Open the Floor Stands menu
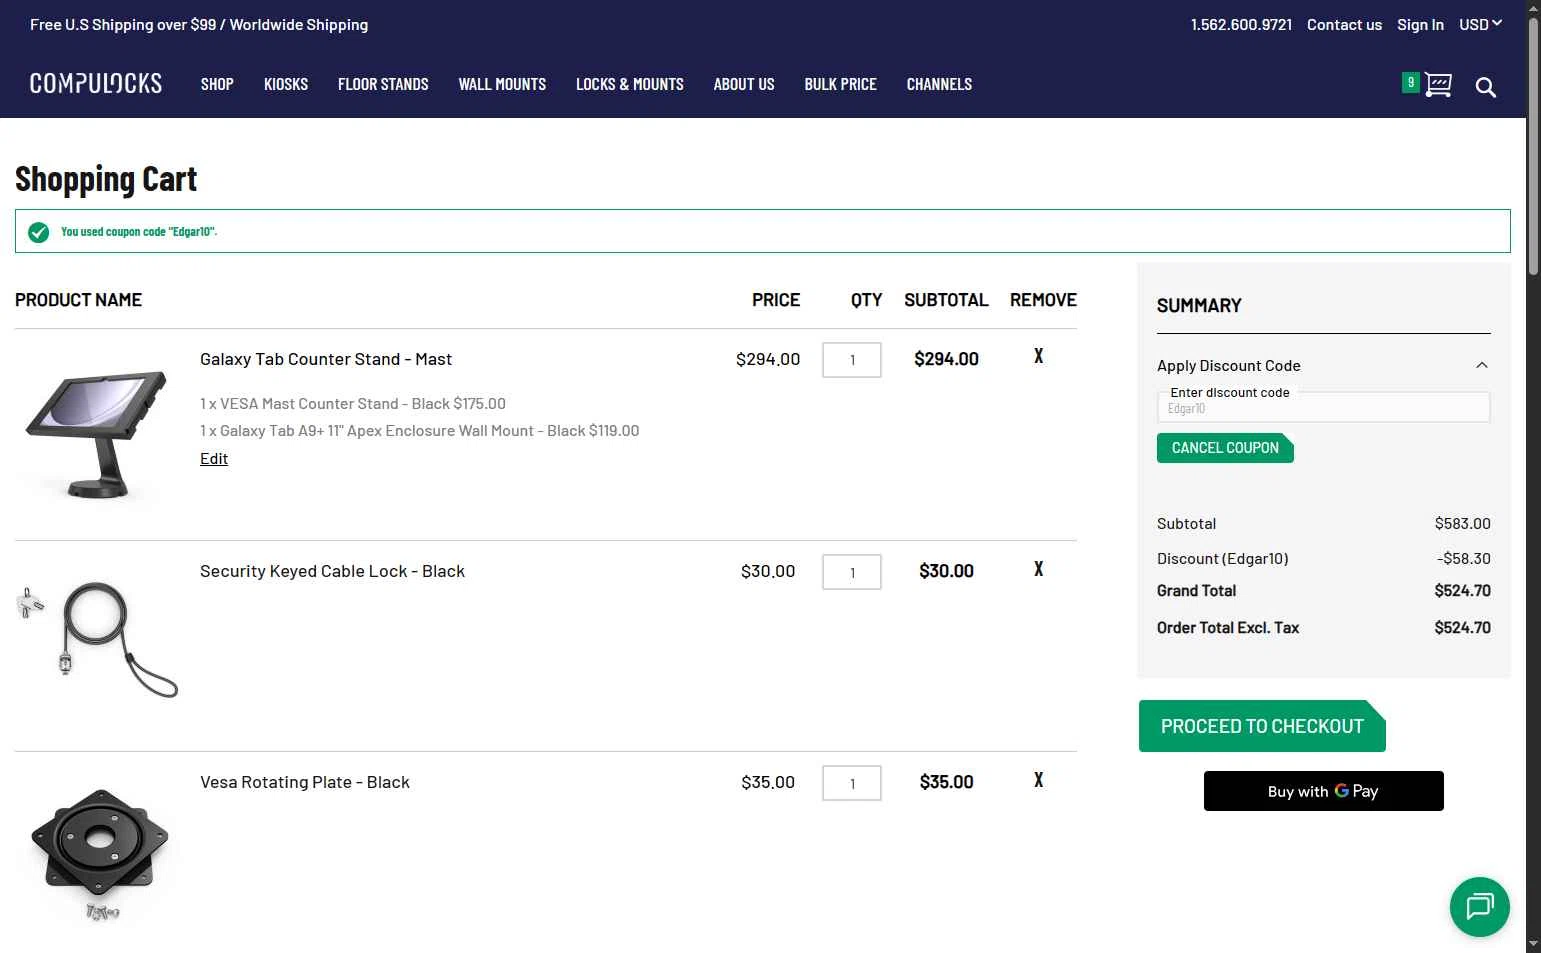 [383, 84]
